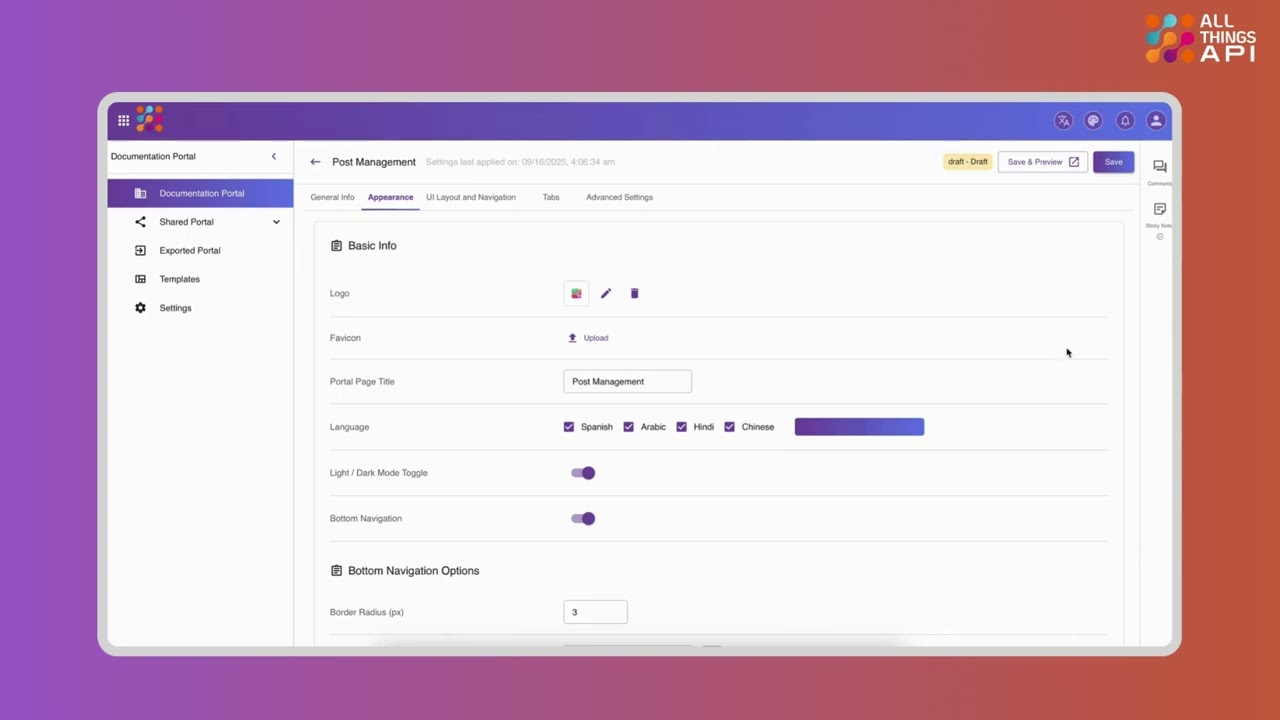Uncheck the Hindi language checkbox

coord(682,427)
